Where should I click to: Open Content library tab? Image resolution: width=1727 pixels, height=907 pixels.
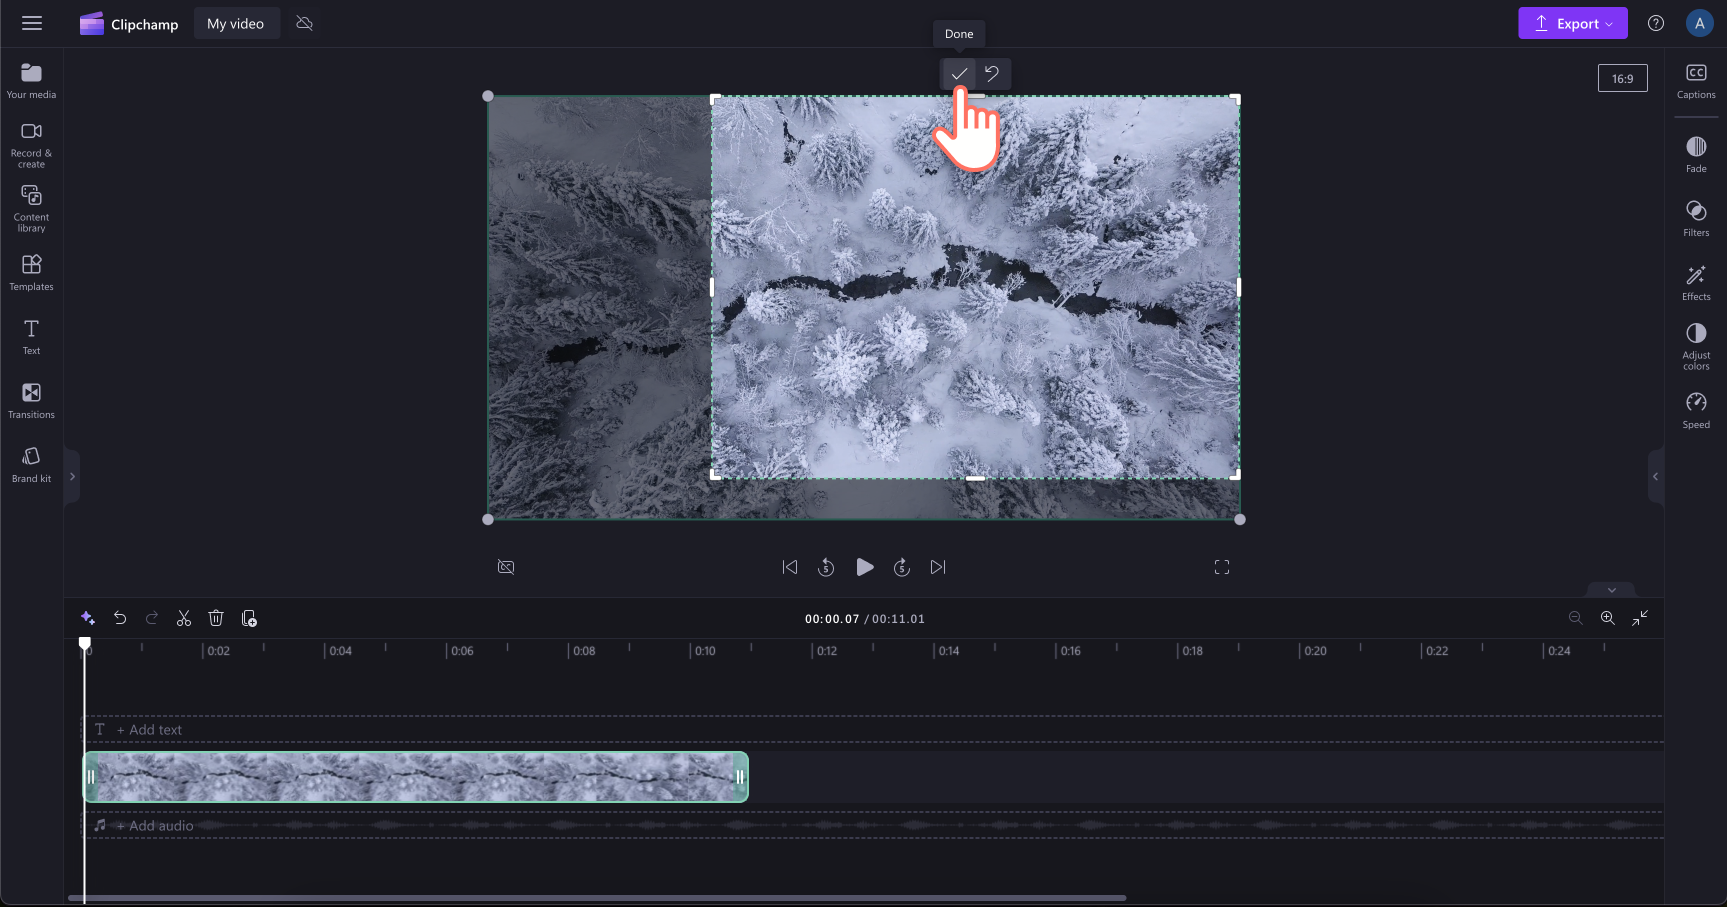click(32, 209)
